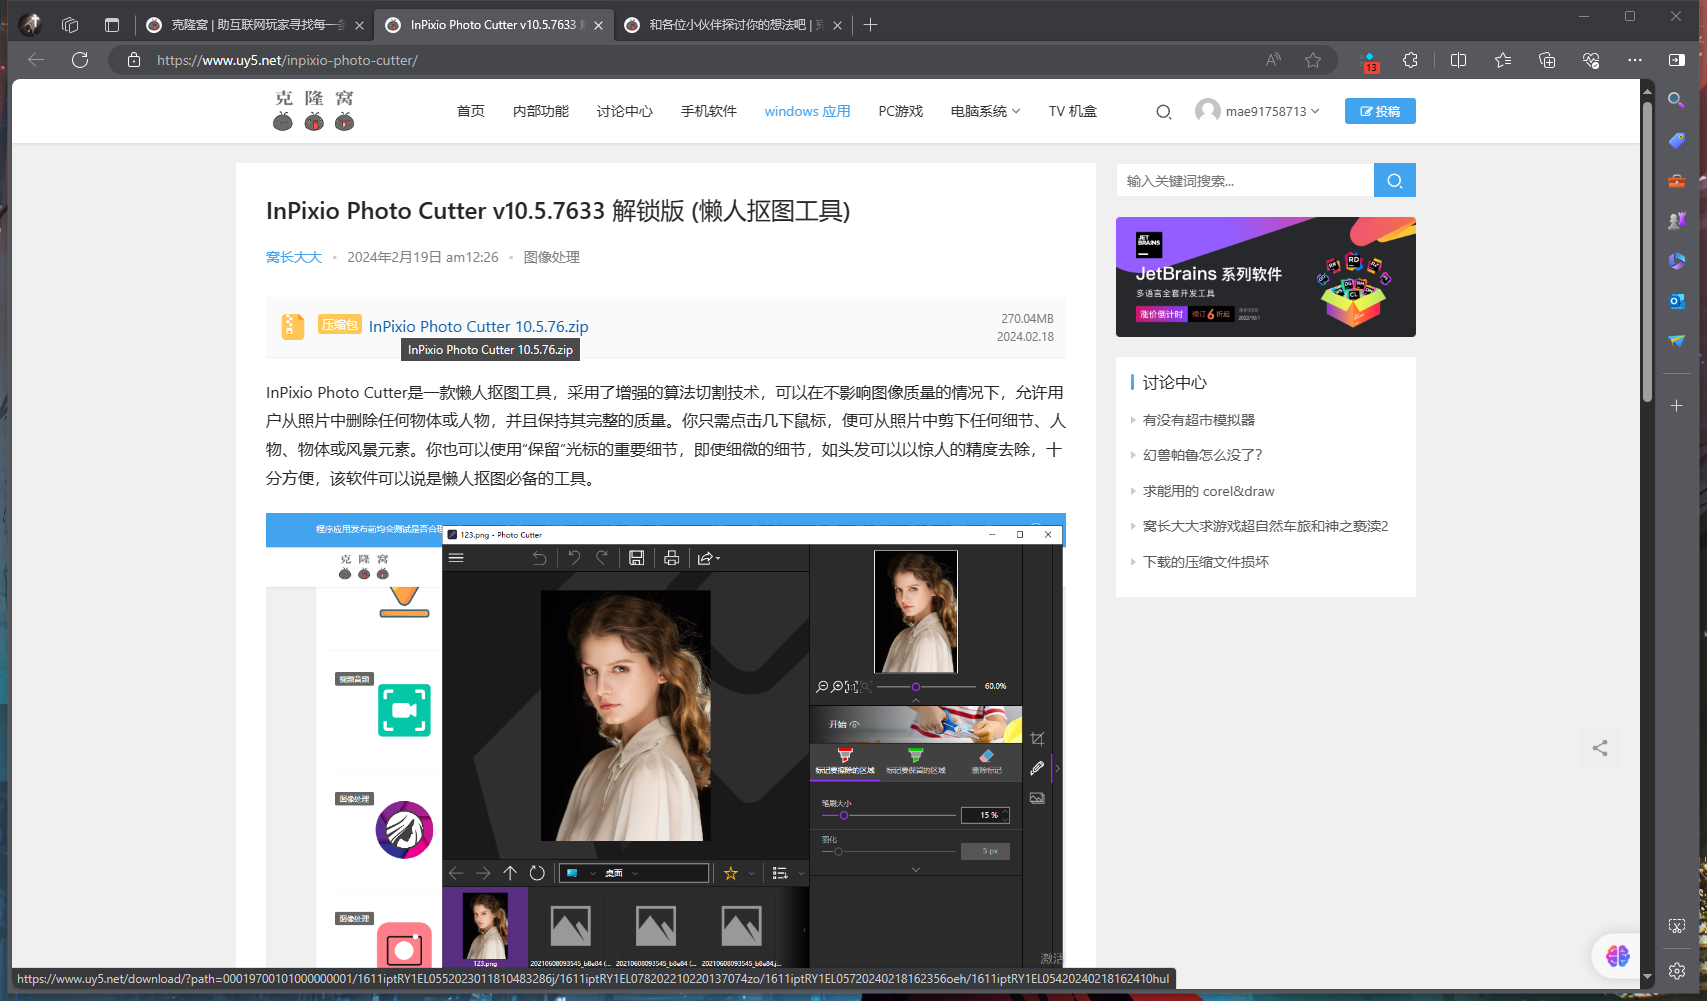
Task: Open a new browser tab
Action: 870,25
